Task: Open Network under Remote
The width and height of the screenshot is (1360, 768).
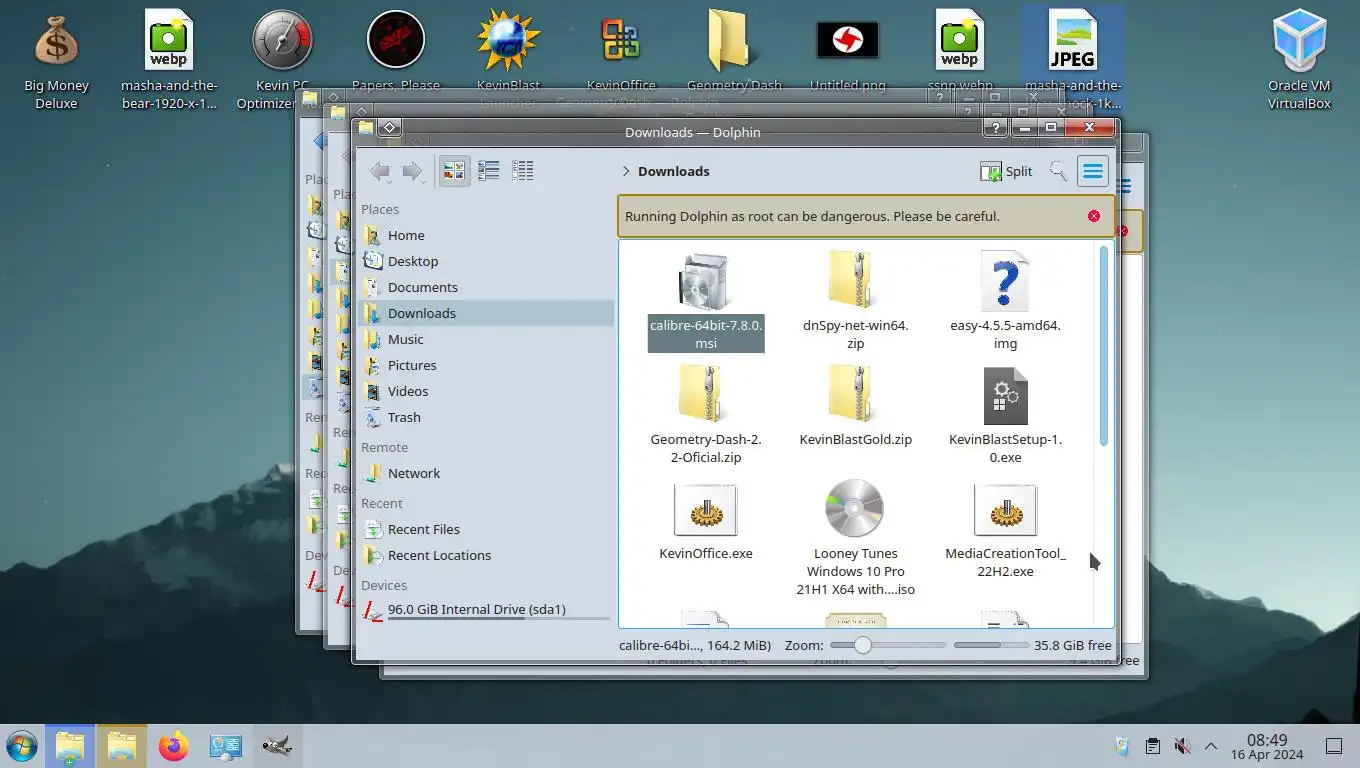Action: 486,473
